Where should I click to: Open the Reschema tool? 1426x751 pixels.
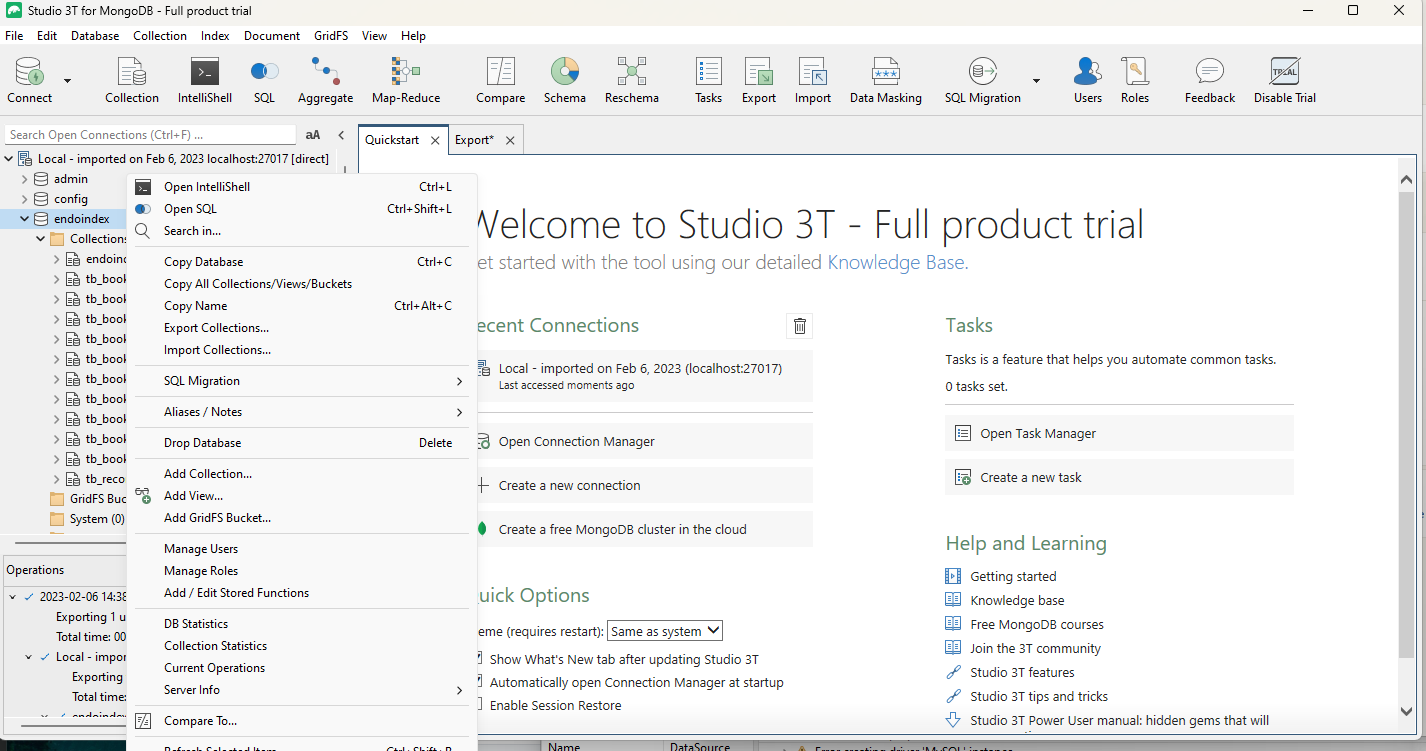click(632, 79)
